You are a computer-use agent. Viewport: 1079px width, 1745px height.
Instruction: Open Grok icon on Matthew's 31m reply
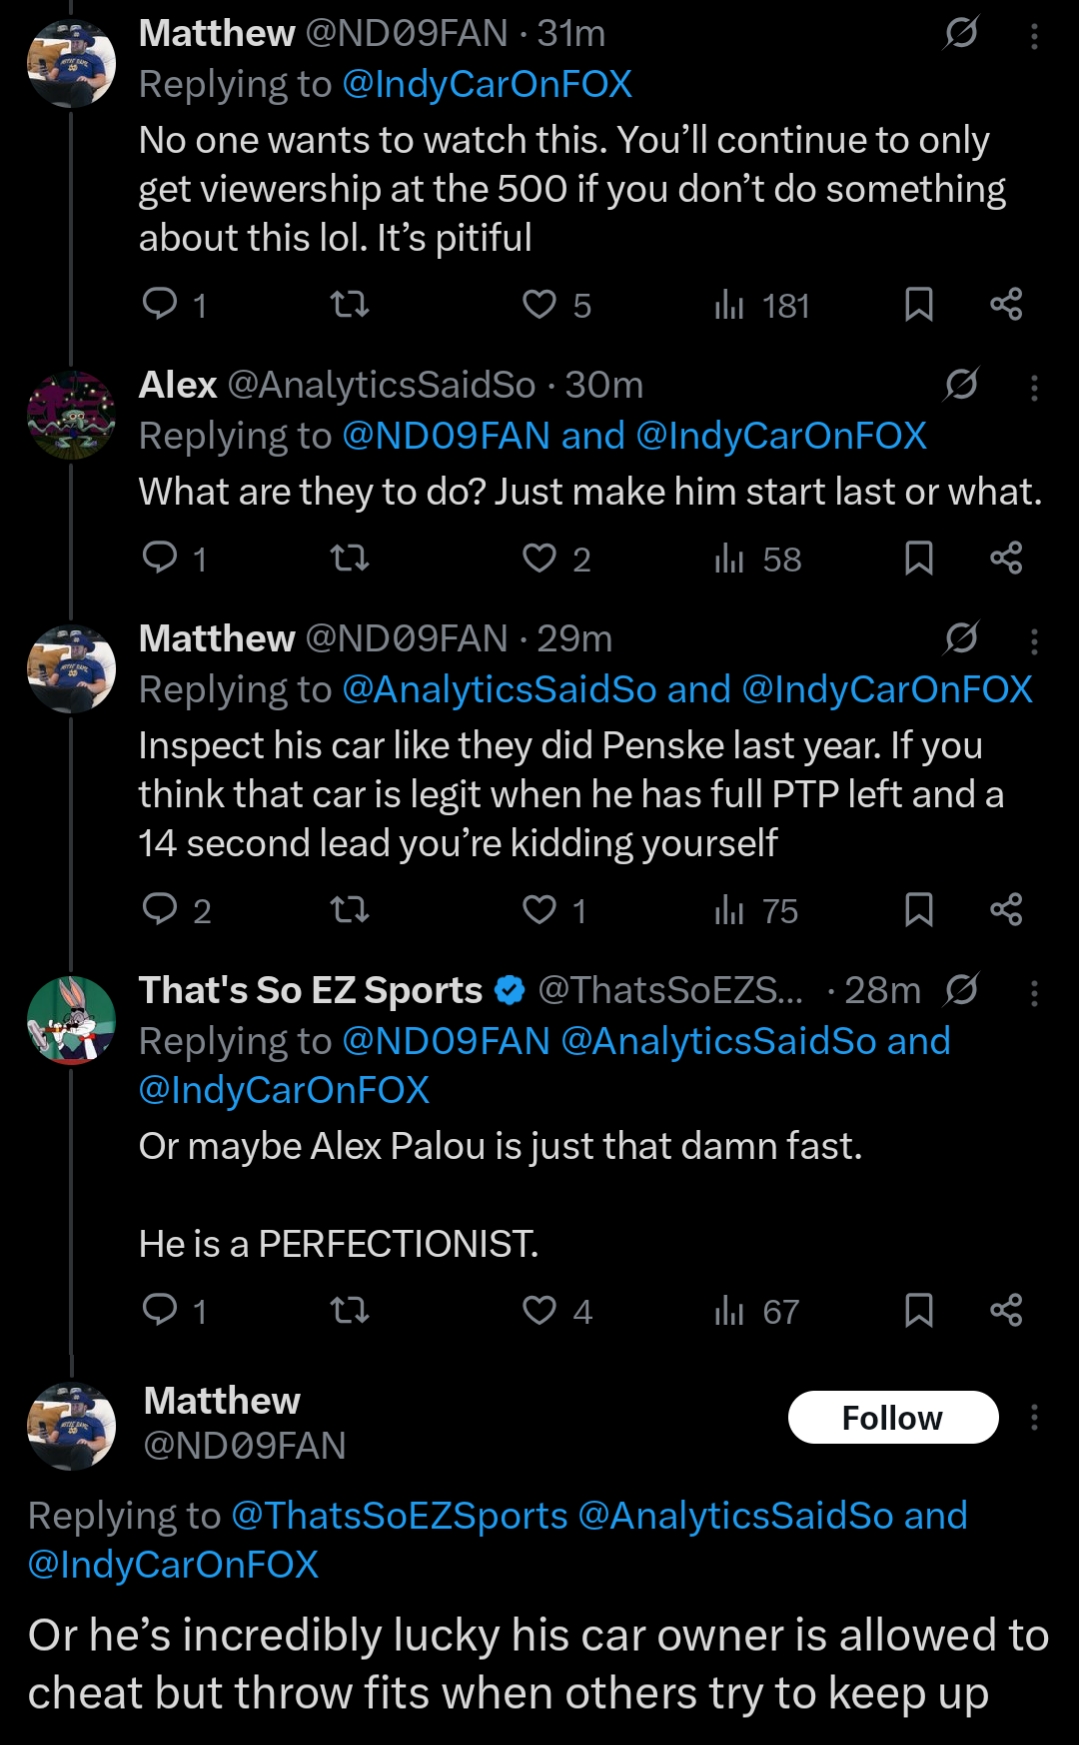pos(961,33)
